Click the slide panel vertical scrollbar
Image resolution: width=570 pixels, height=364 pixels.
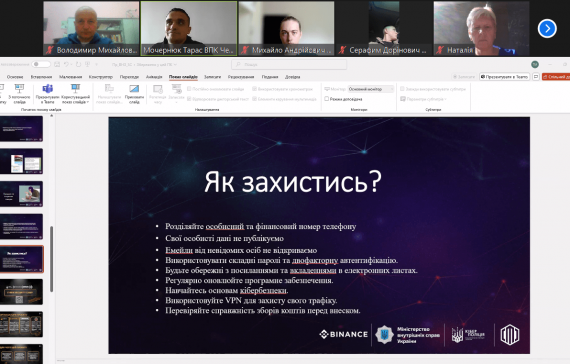(52, 259)
